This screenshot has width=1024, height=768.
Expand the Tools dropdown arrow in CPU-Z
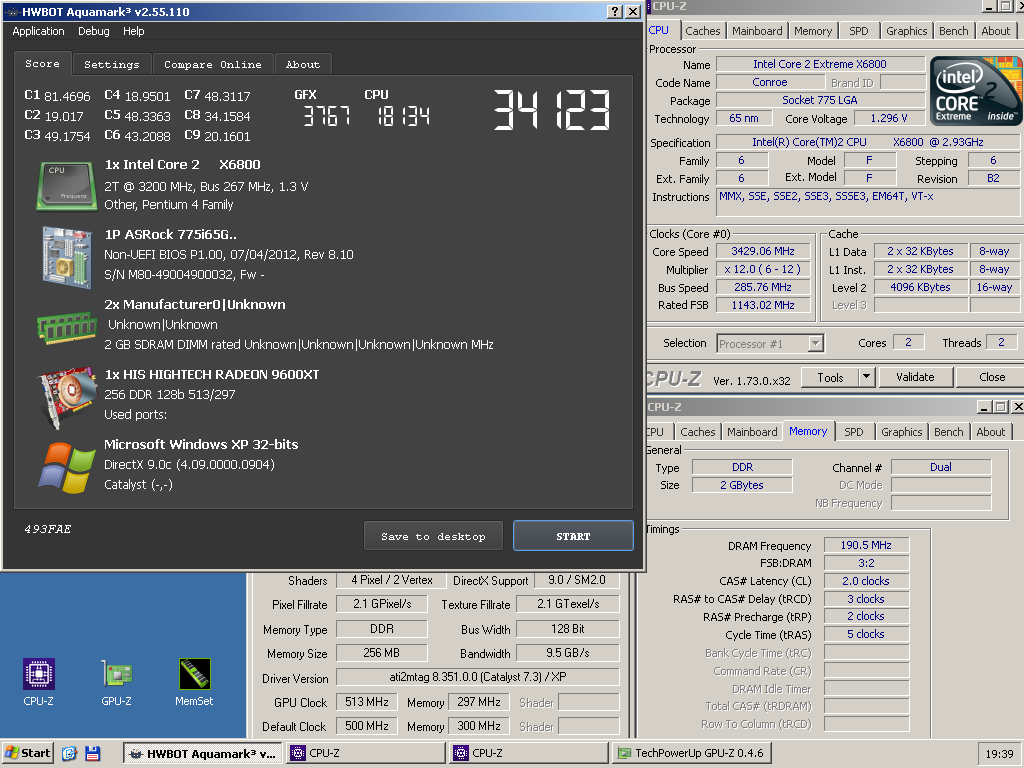[x=867, y=377]
